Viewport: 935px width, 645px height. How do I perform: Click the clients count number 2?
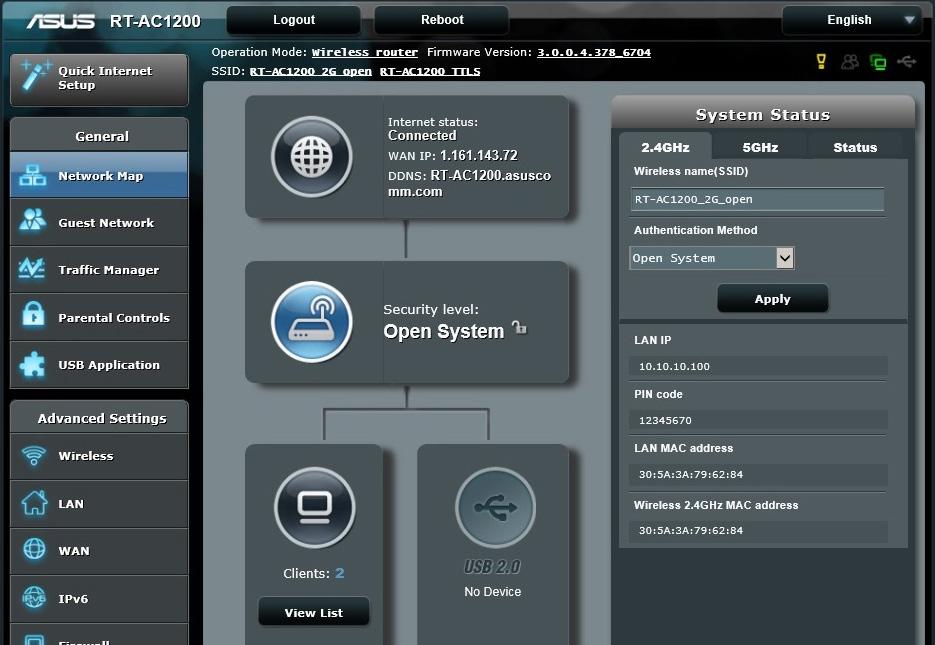tap(339, 573)
